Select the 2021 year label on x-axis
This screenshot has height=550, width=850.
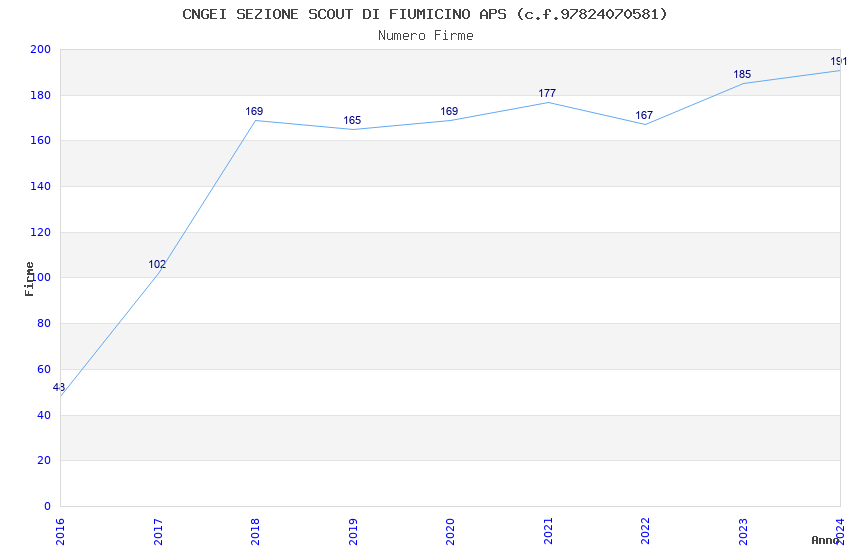click(548, 530)
